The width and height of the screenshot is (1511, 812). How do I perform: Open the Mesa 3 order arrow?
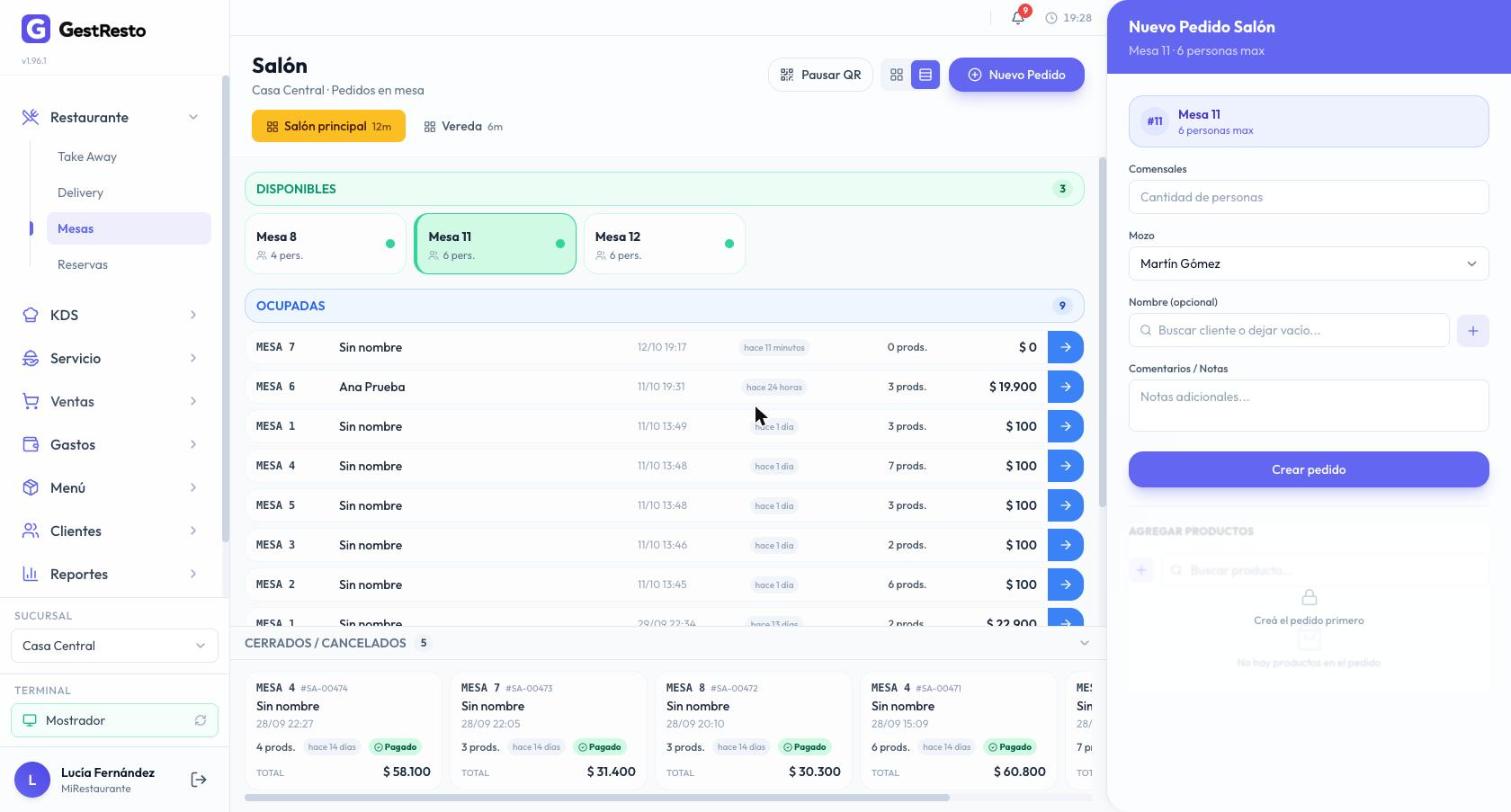[x=1065, y=545]
